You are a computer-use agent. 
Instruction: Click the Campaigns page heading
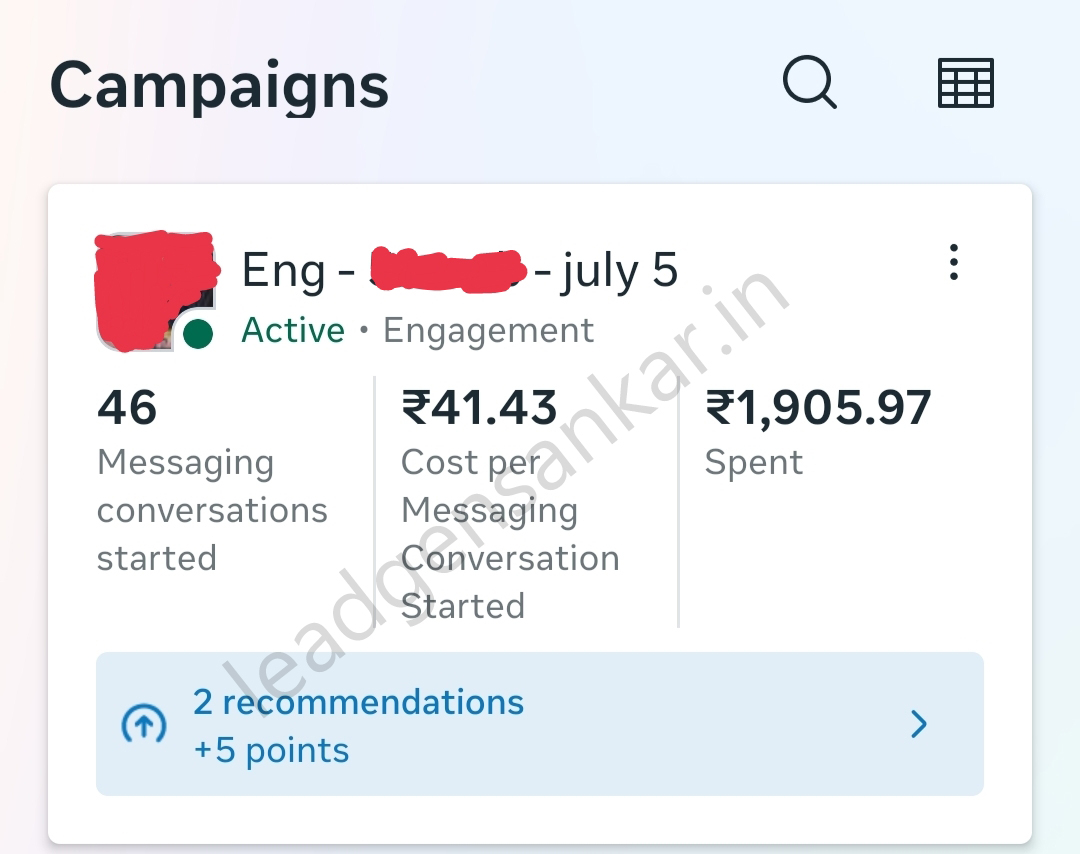[x=219, y=86]
